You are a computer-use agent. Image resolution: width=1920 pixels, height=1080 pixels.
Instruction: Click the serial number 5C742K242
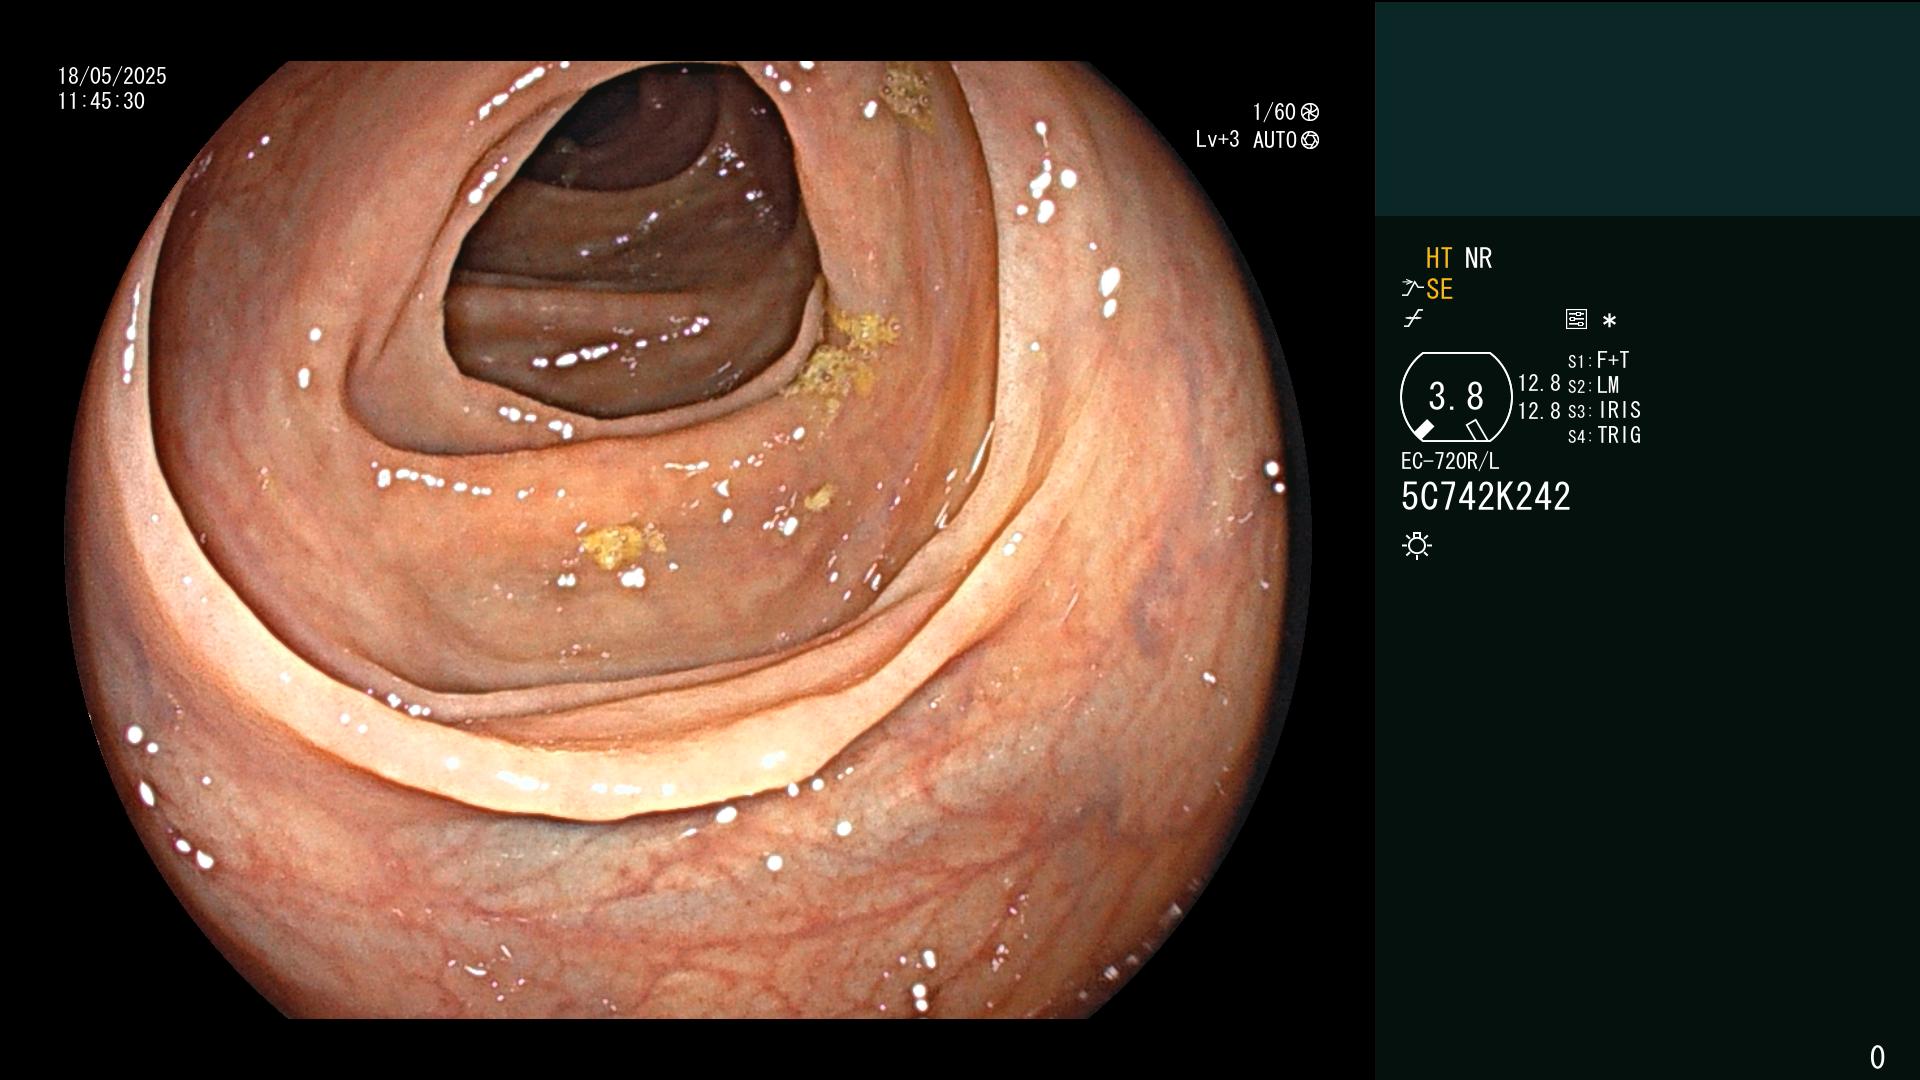coord(1486,496)
